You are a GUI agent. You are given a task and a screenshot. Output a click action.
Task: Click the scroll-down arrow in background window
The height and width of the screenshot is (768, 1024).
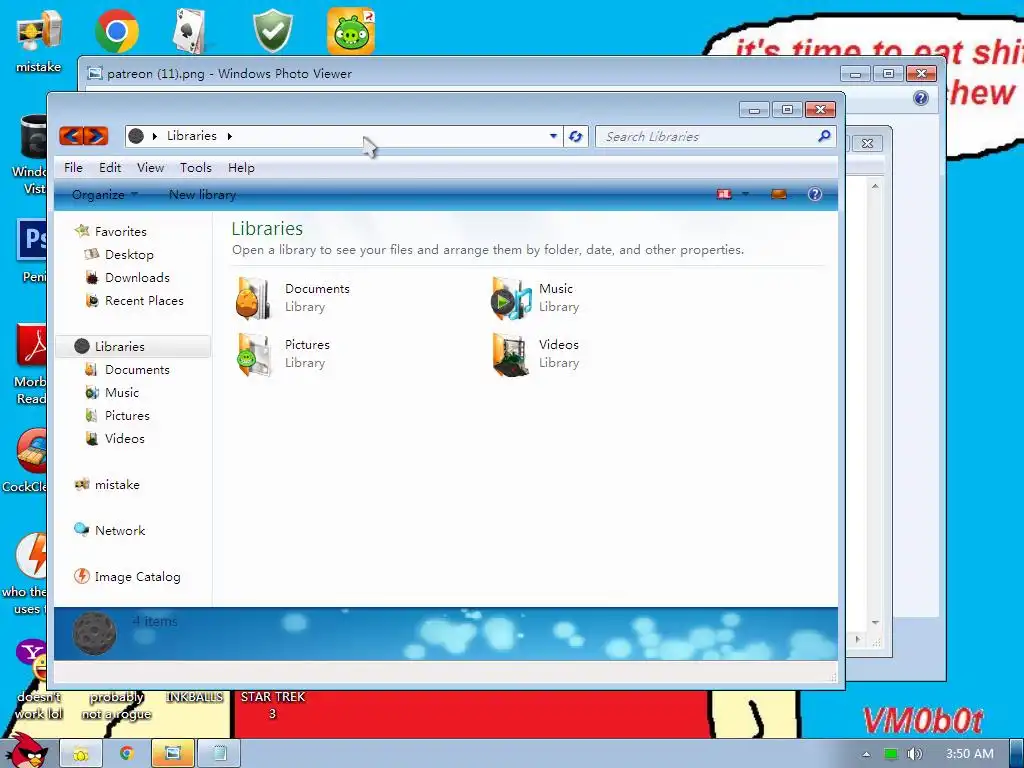(875, 622)
